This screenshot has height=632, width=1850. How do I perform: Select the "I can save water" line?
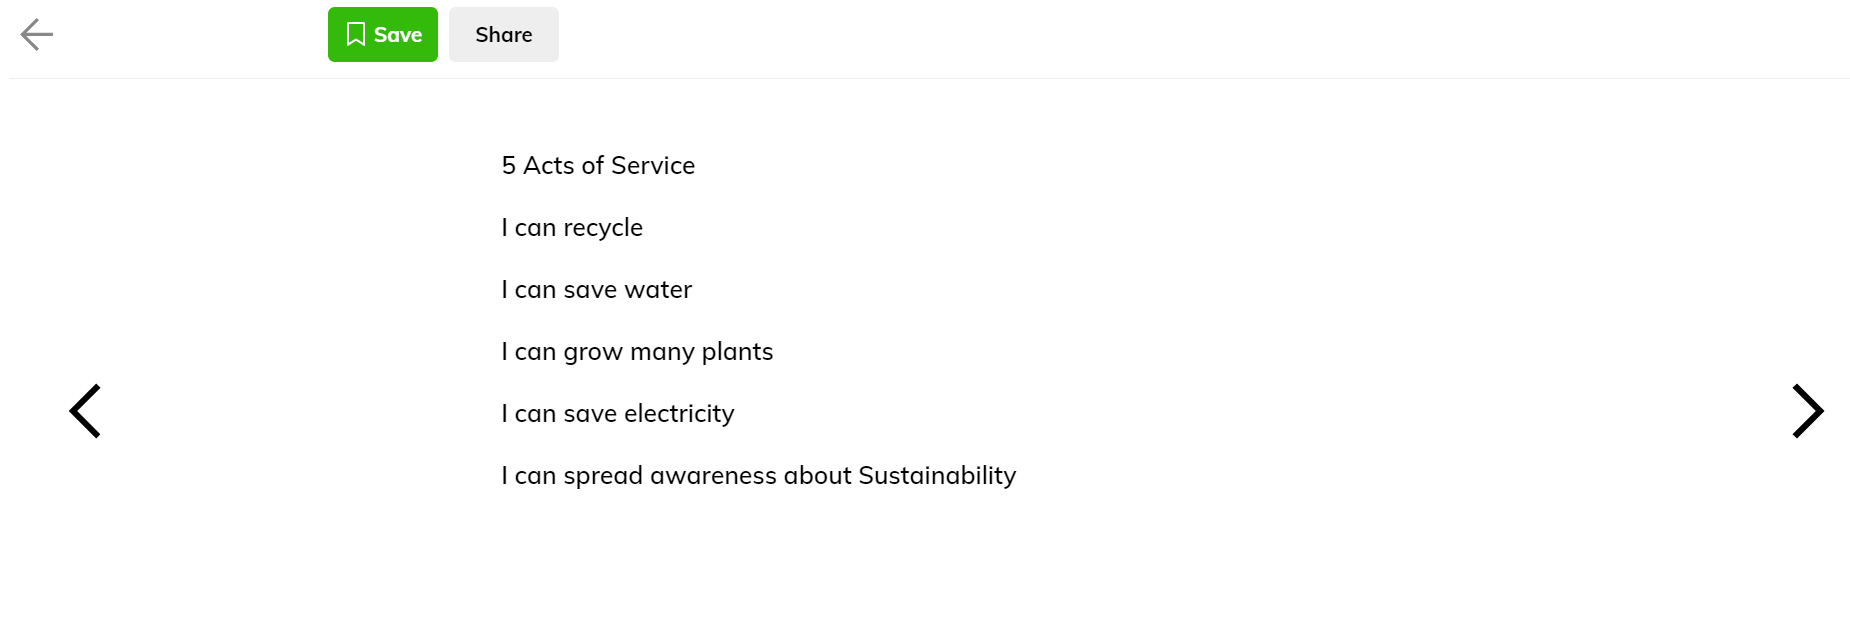597,290
